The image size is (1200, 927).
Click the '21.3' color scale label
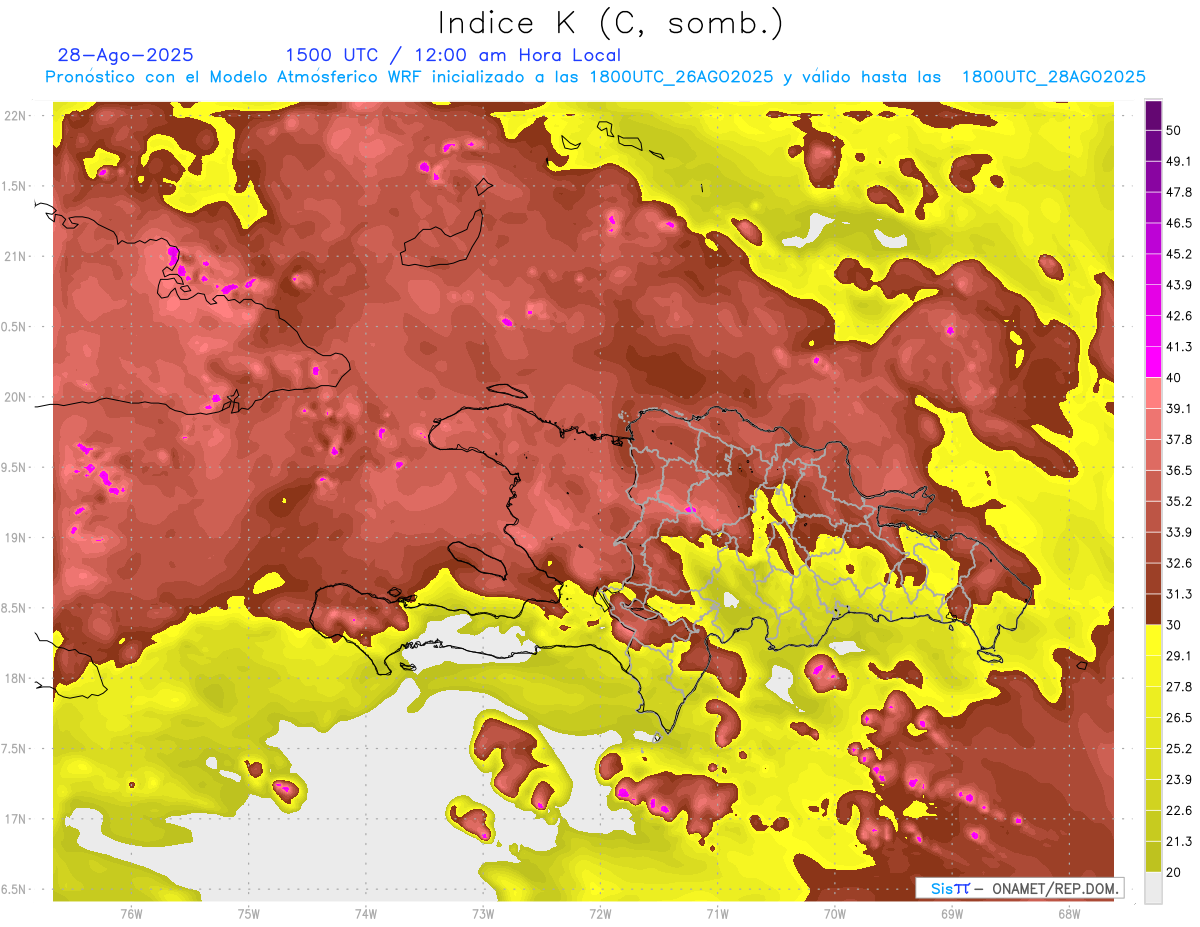[1180, 842]
